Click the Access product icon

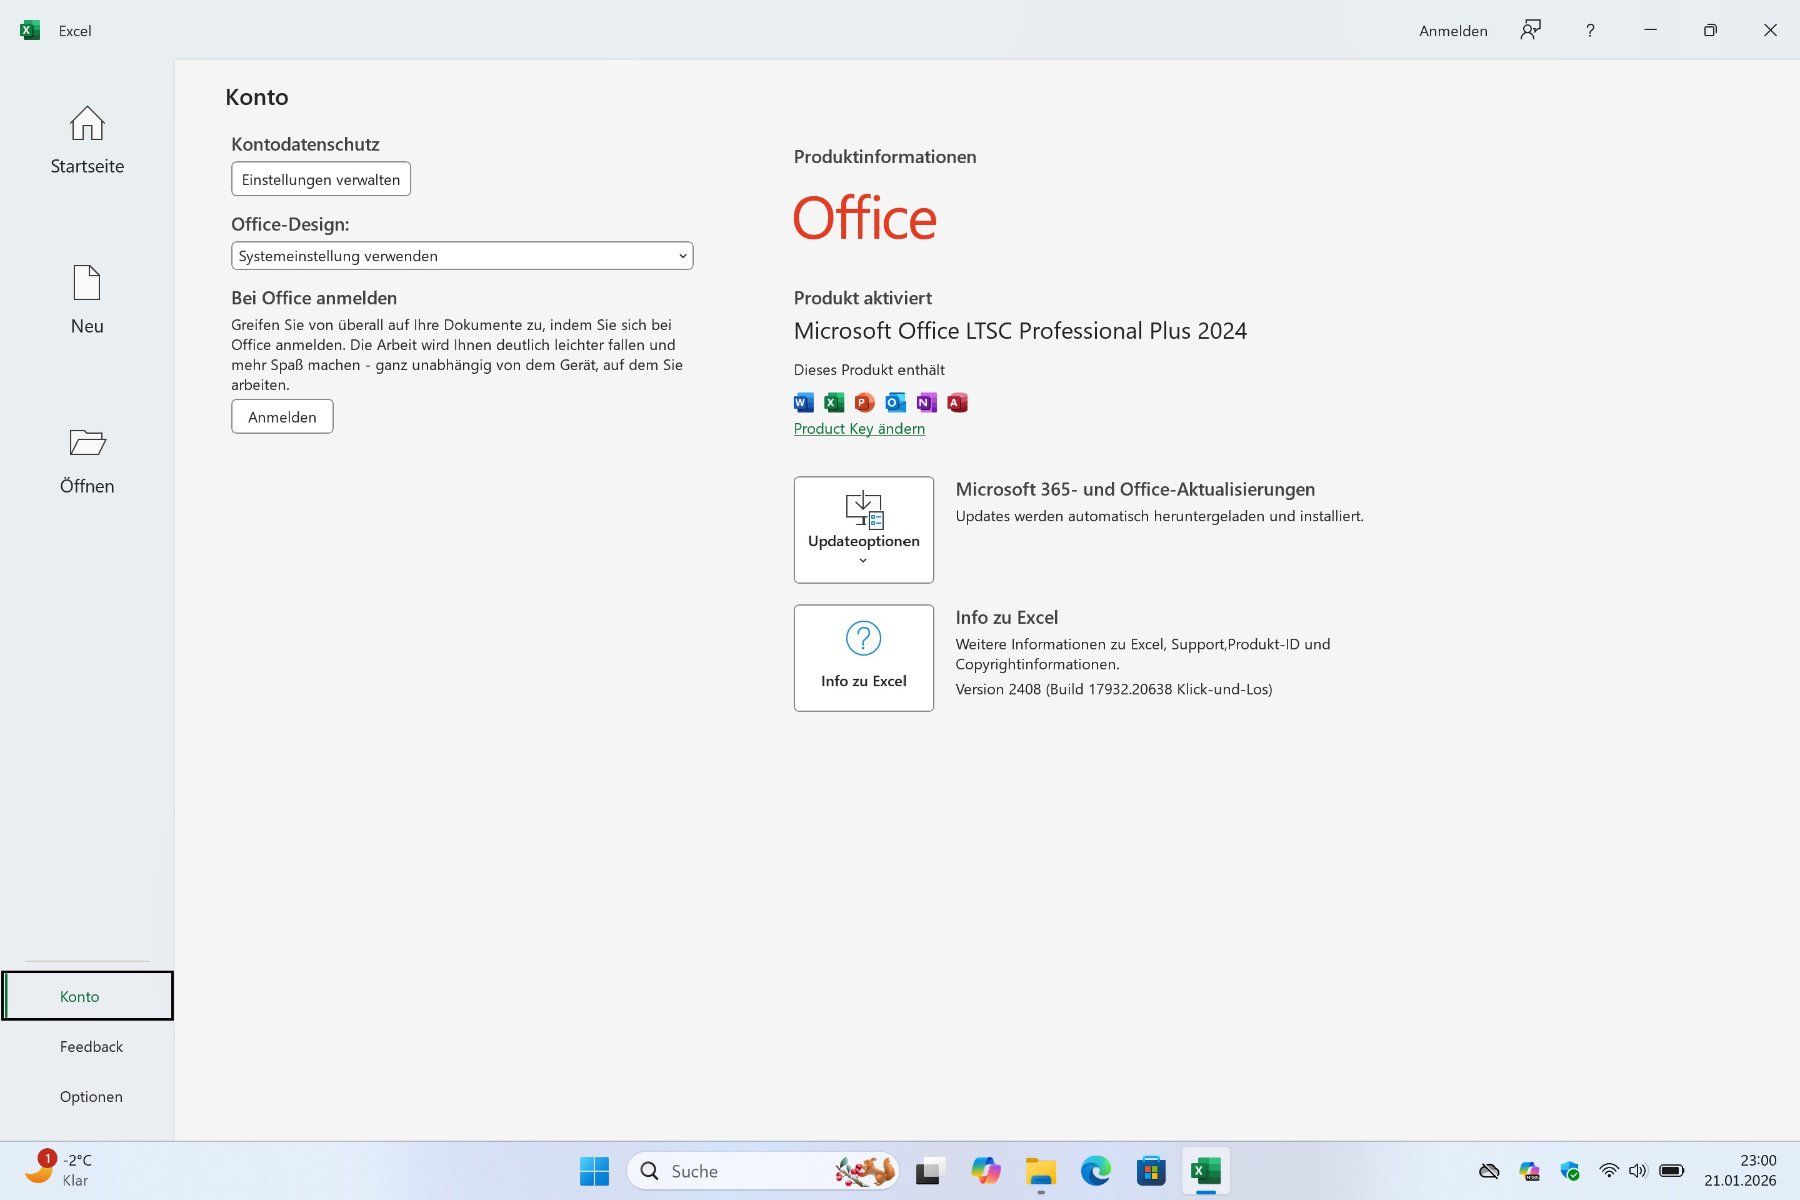click(957, 402)
